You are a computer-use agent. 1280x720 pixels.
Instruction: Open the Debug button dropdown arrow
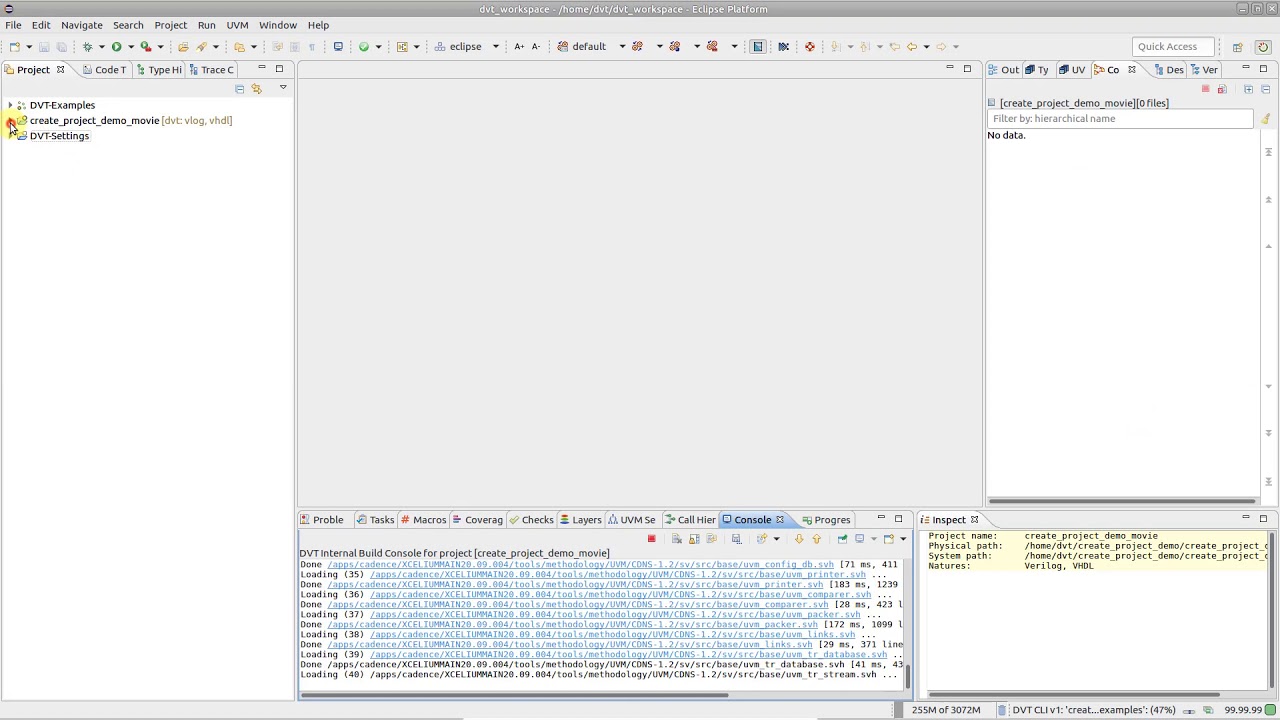pyautogui.click(x=101, y=47)
